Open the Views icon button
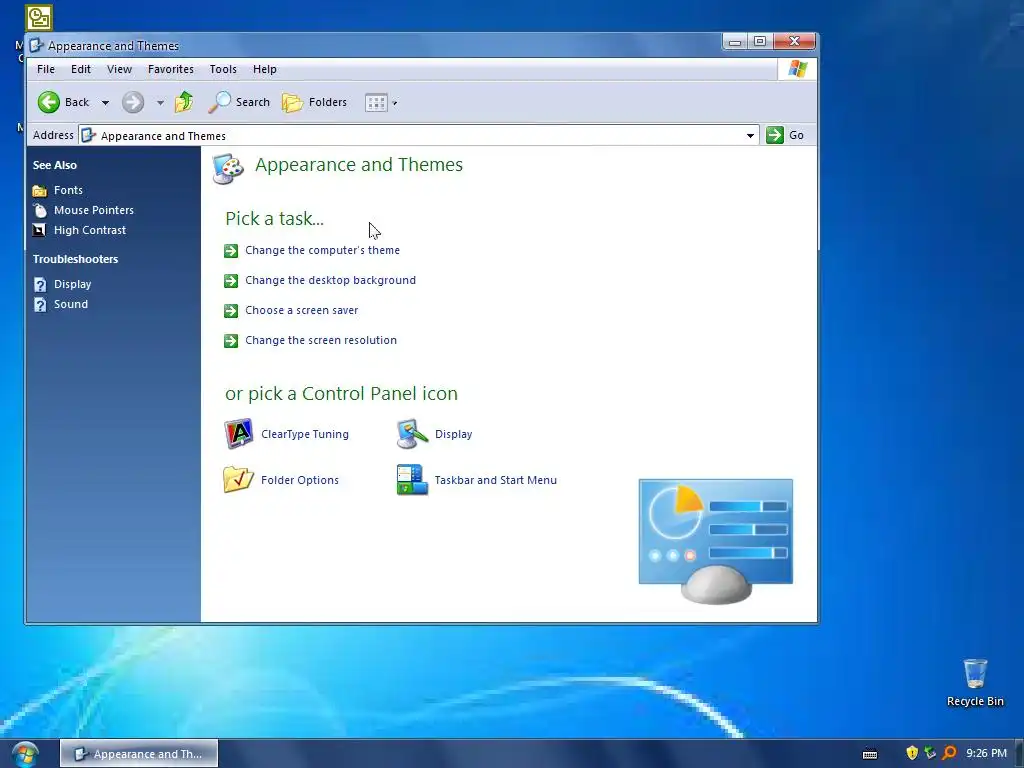 [x=376, y=103]
